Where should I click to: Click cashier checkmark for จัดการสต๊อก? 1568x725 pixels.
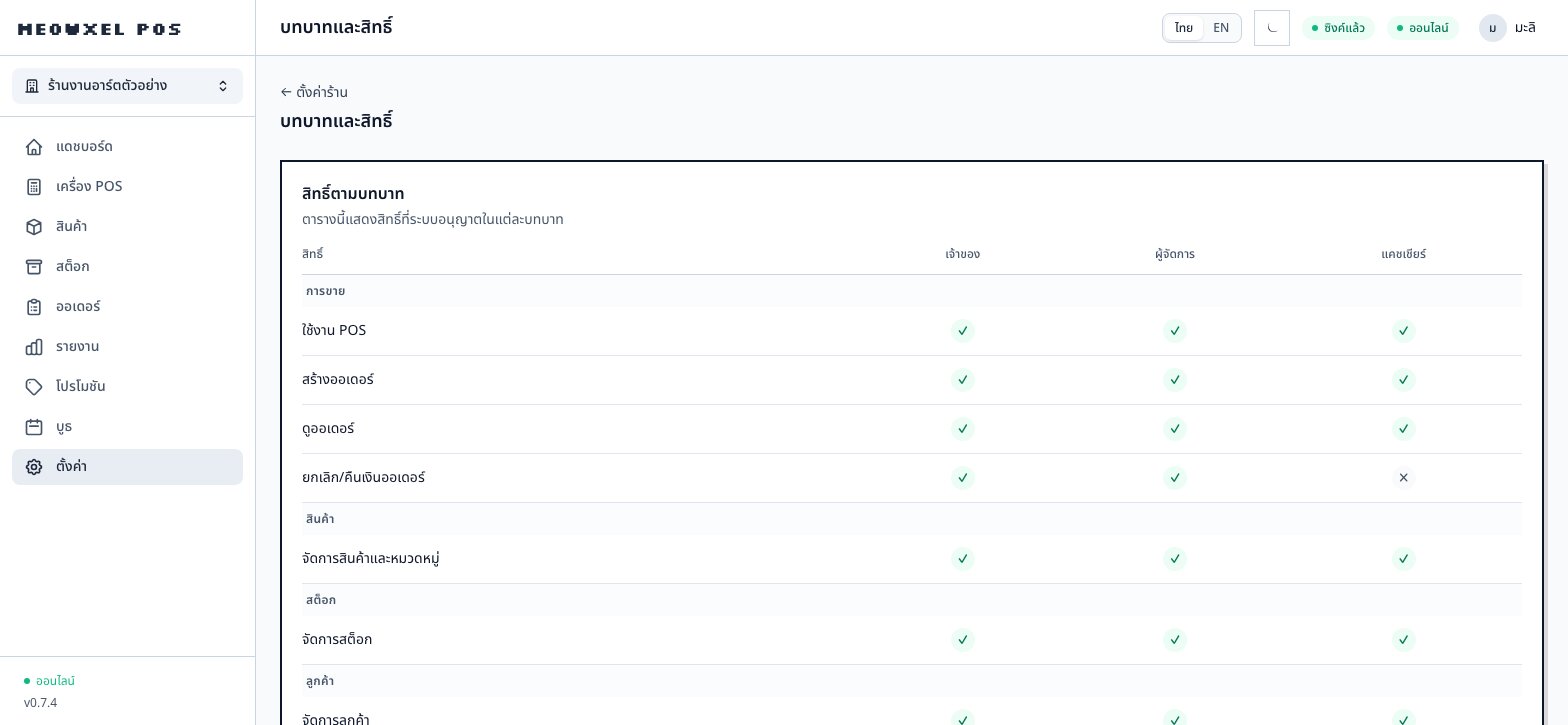pyautogui.click(x=1403, y=640)
